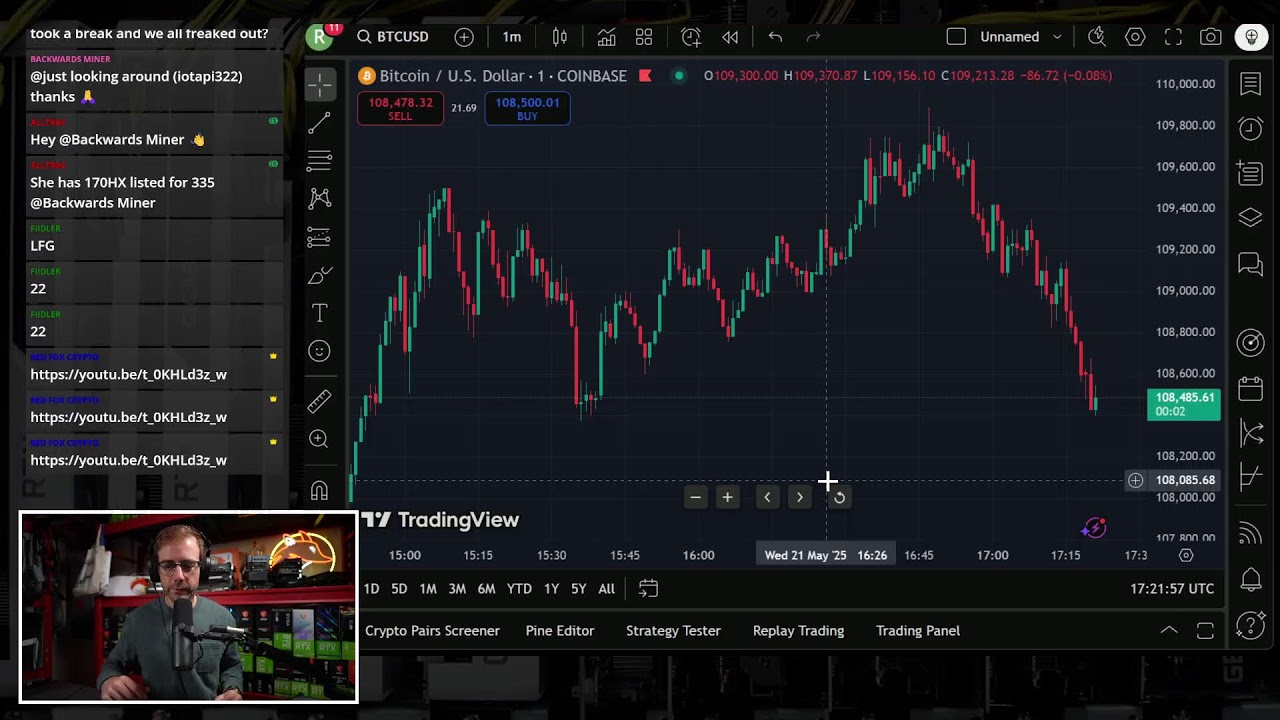
Task: Open the screener target icon
Action: click(1251, 343)
